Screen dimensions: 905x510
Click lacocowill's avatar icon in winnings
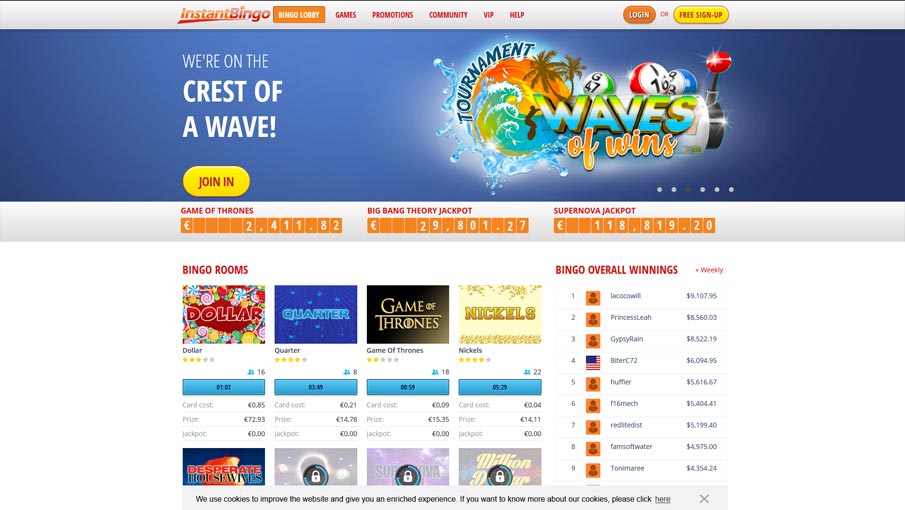click(593, 298)
